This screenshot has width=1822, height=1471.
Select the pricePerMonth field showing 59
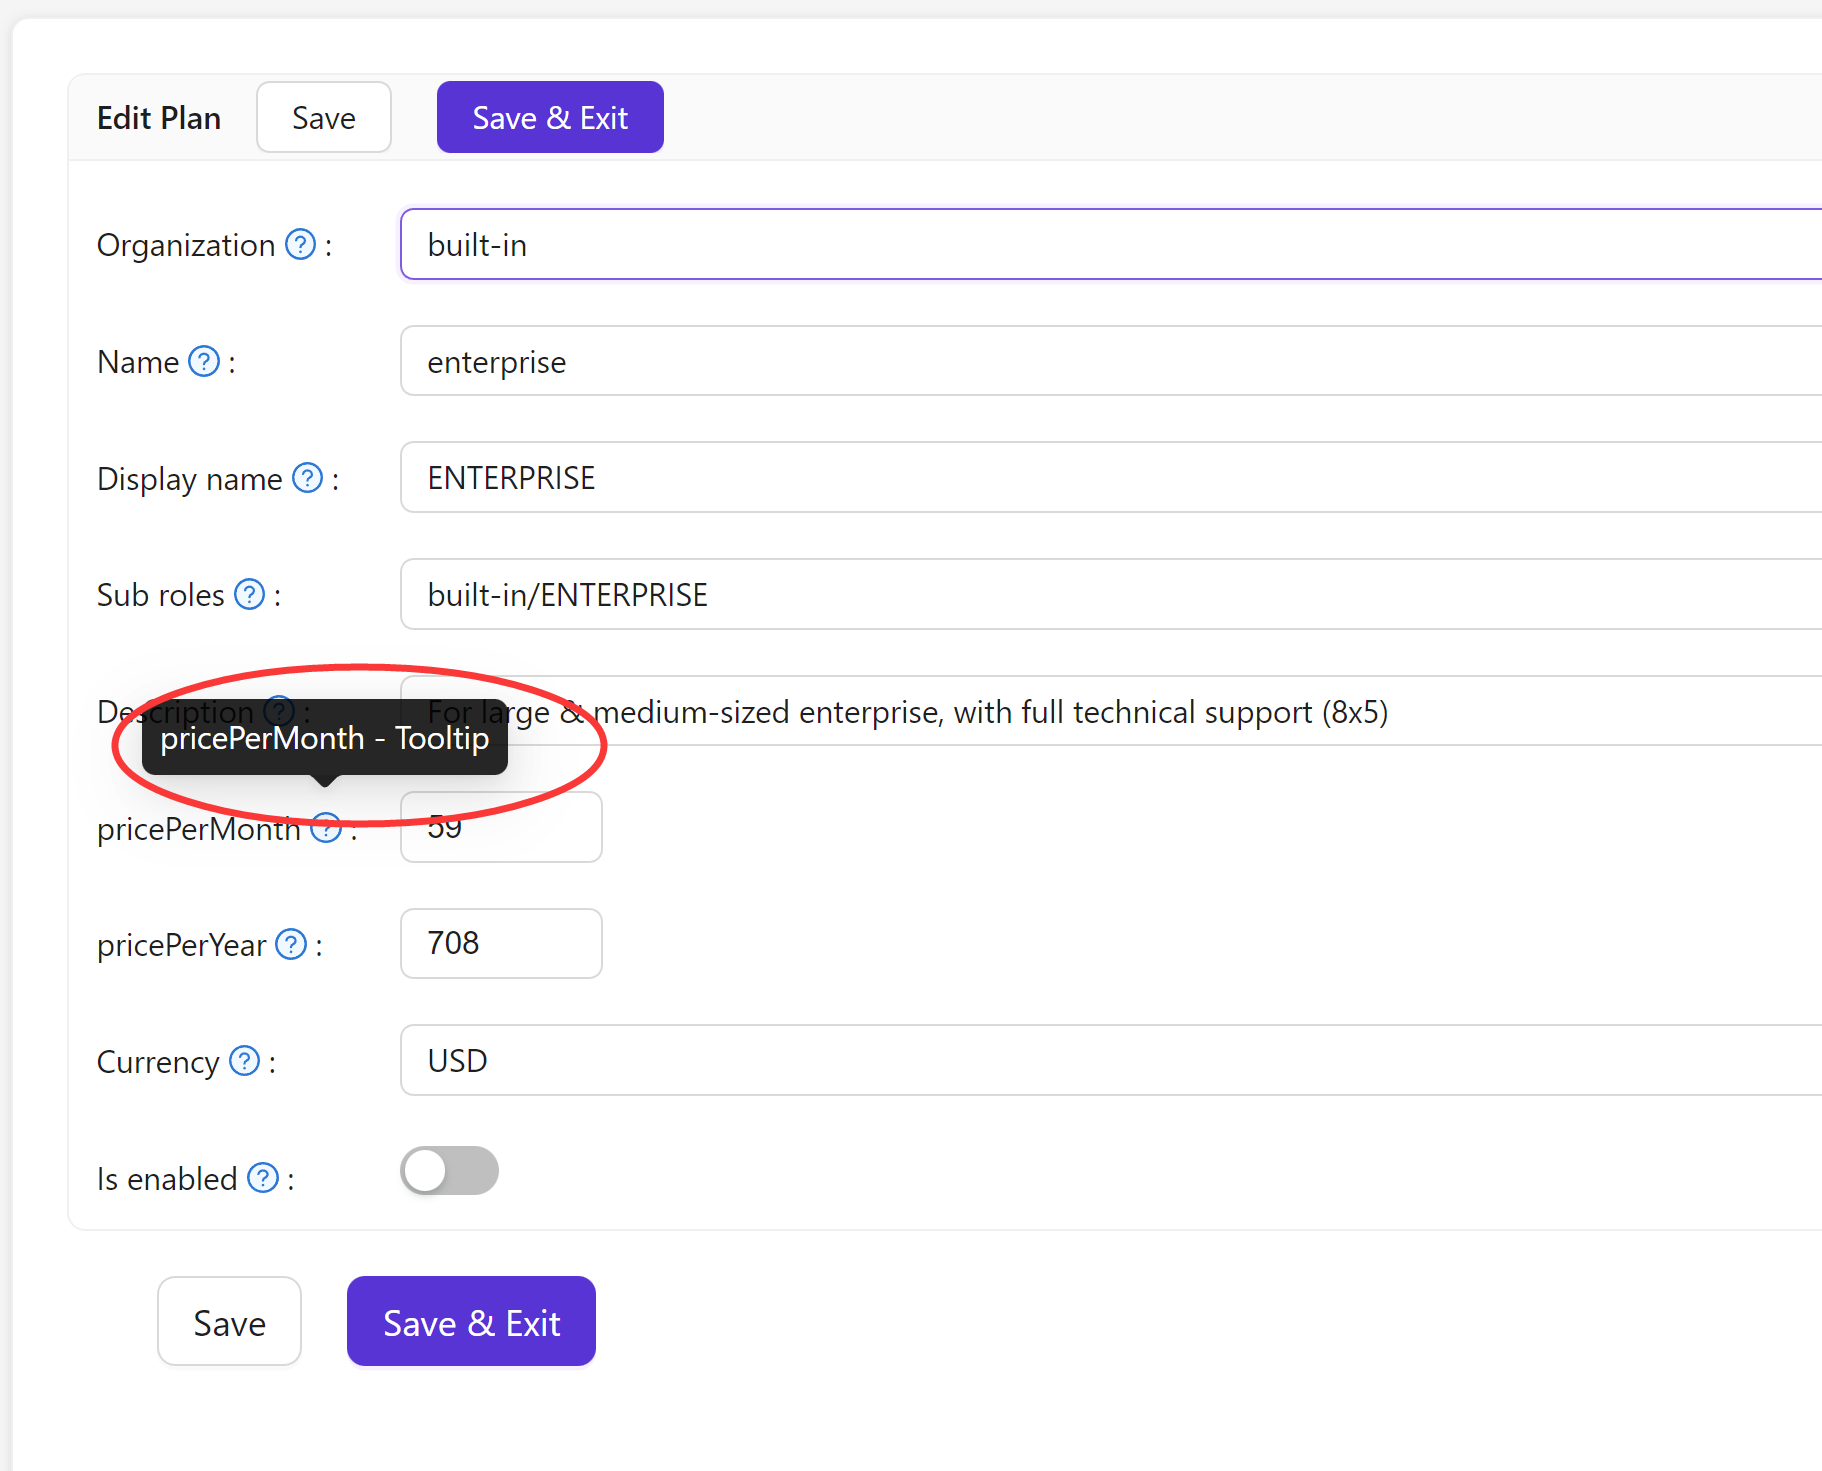click(x=500, y=827)
